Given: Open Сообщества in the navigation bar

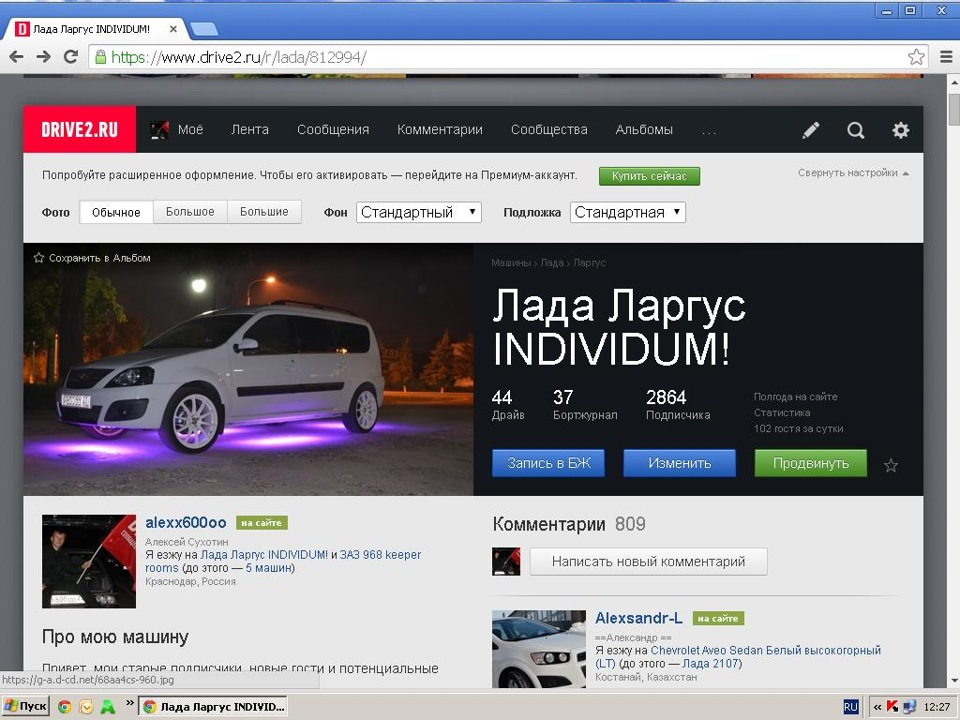Looking at the screenshot, I should [x=549, y=130].
